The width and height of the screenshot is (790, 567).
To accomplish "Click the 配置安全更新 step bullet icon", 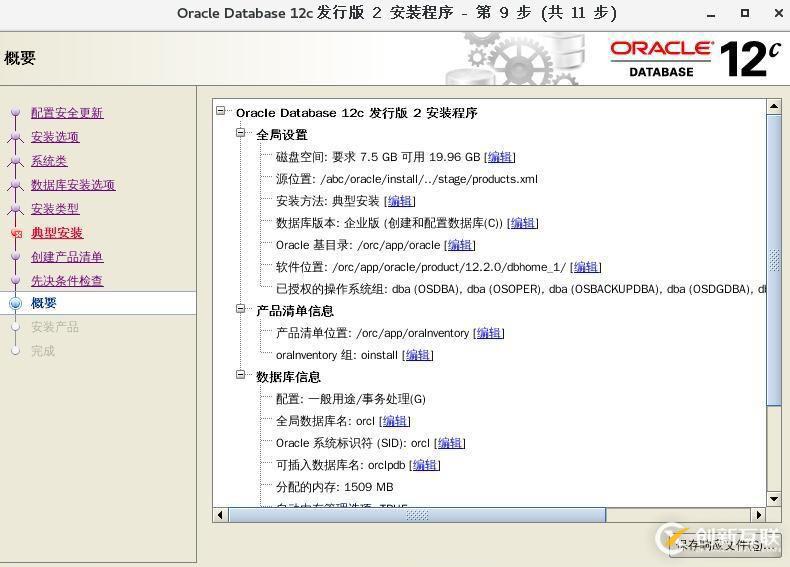I will click(16, 111).
